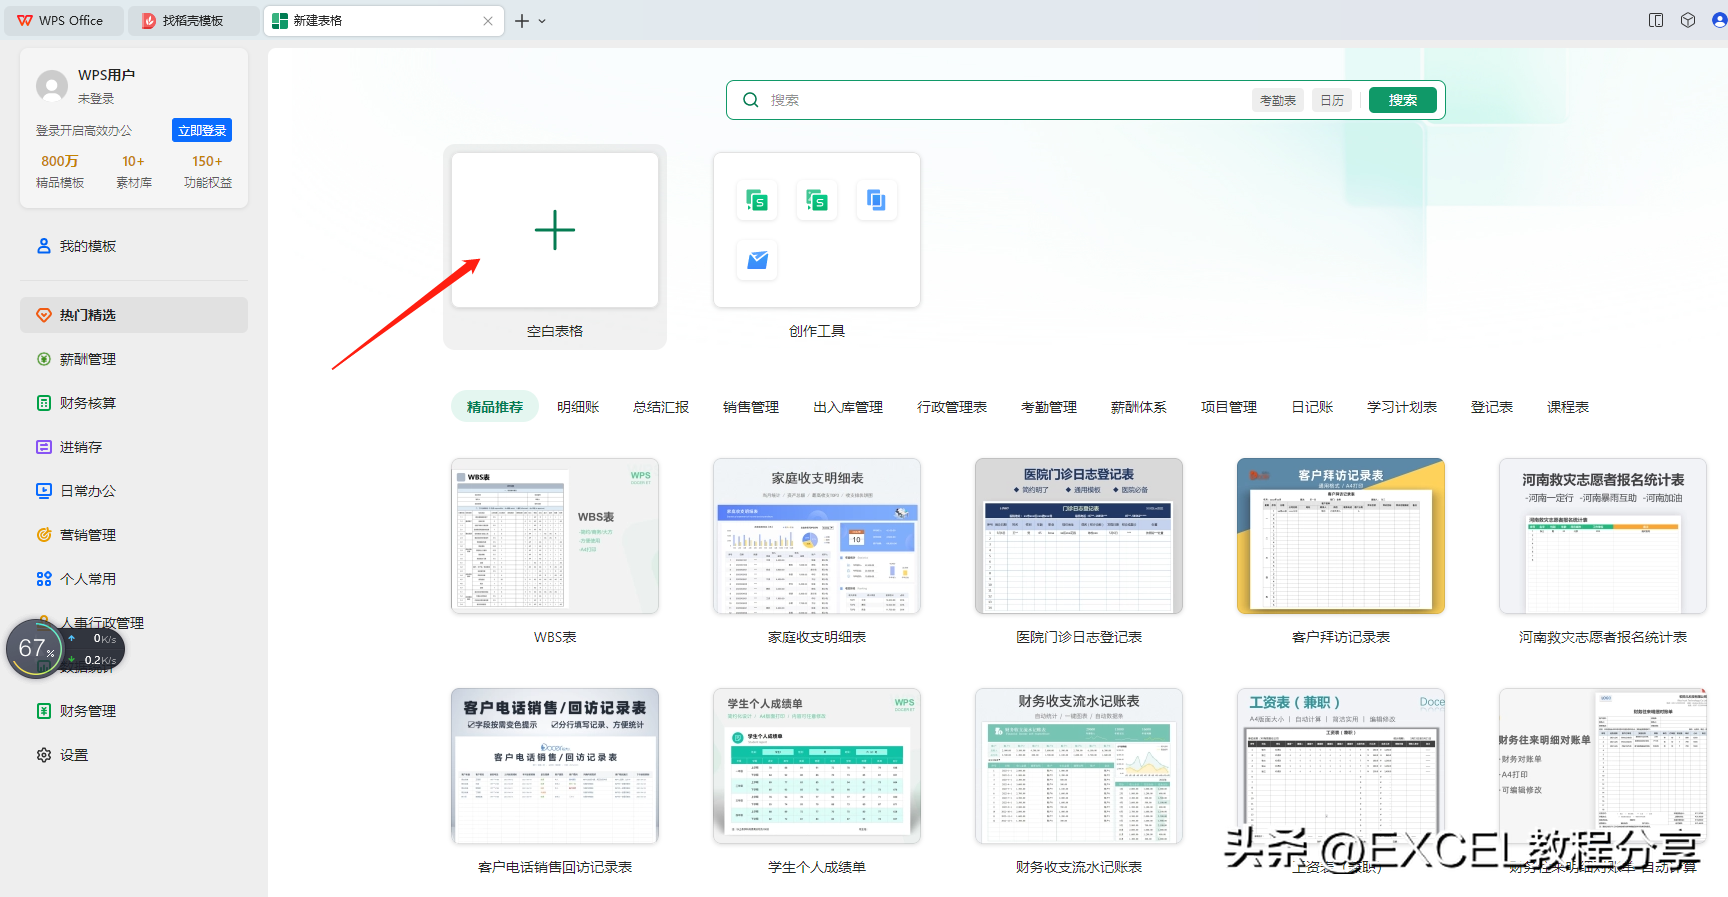Click the 财务核算 sidebar icon

pyautogui.click(x=44, y=403)
